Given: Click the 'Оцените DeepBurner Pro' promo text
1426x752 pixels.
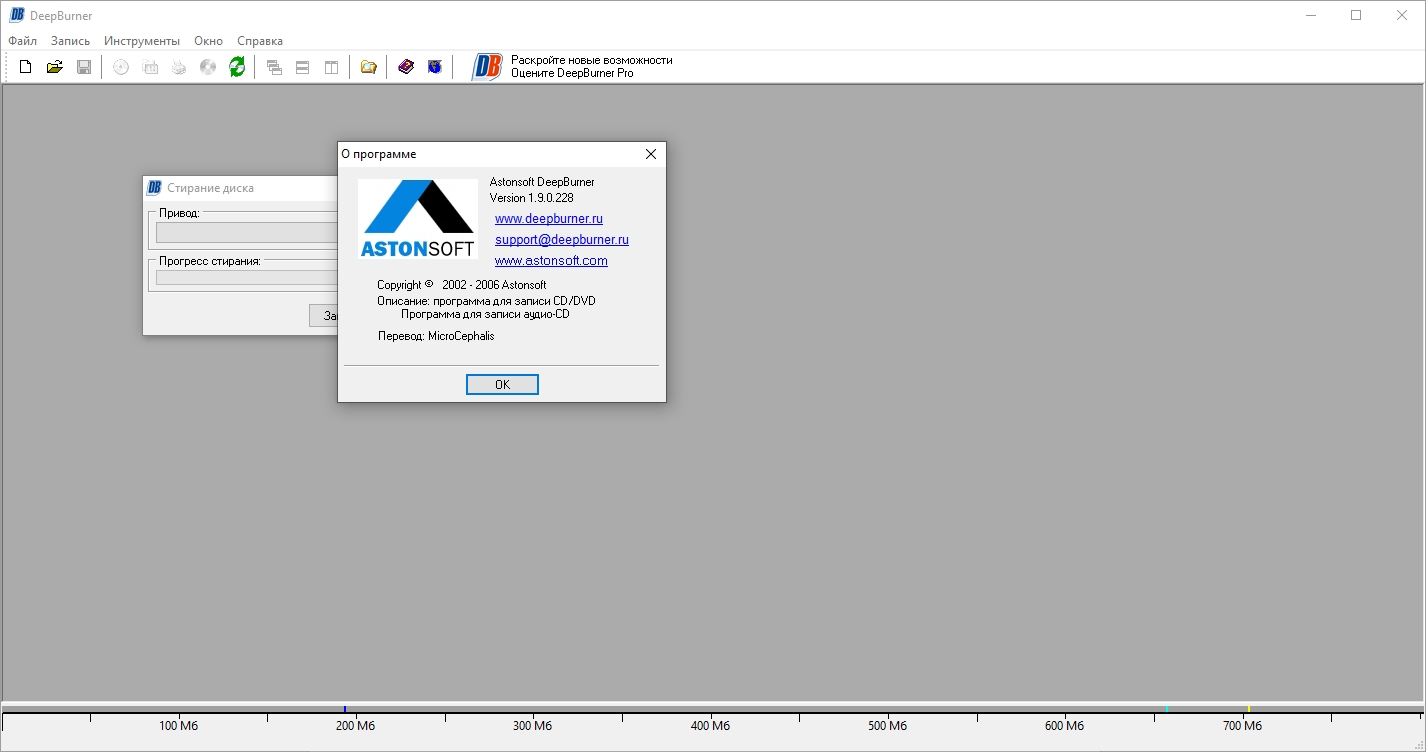Looking at the screenshot, I should pos(572,73).
